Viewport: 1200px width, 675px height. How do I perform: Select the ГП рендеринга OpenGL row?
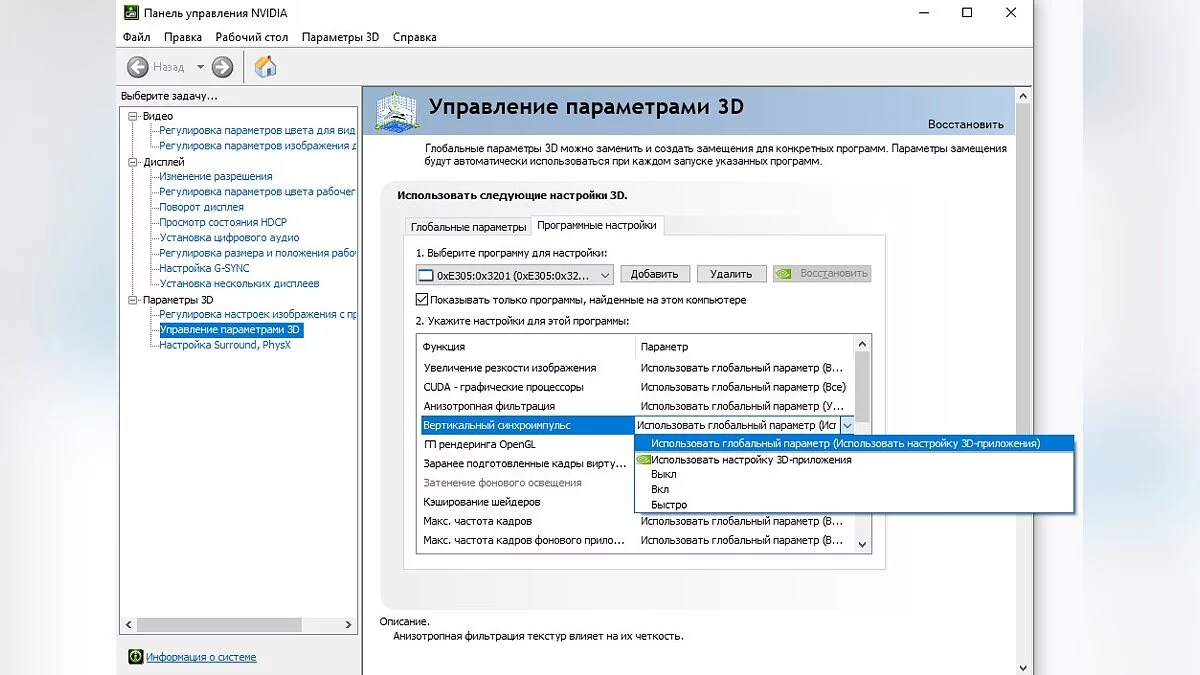[526, 444]
